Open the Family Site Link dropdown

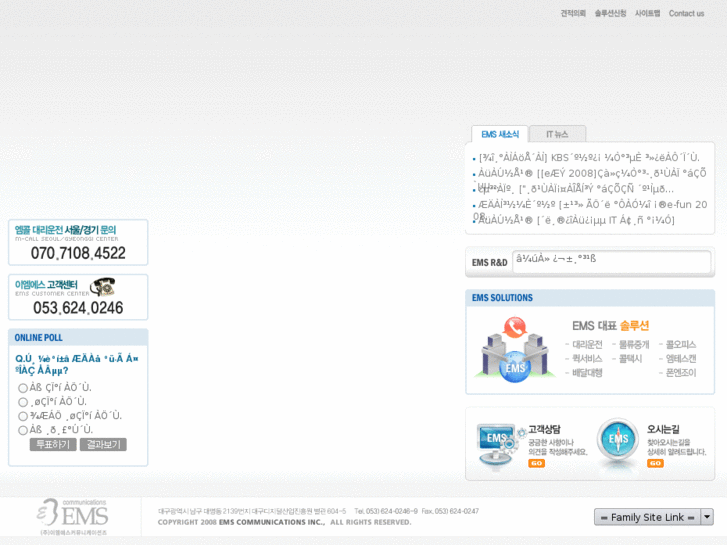point(654,517)
